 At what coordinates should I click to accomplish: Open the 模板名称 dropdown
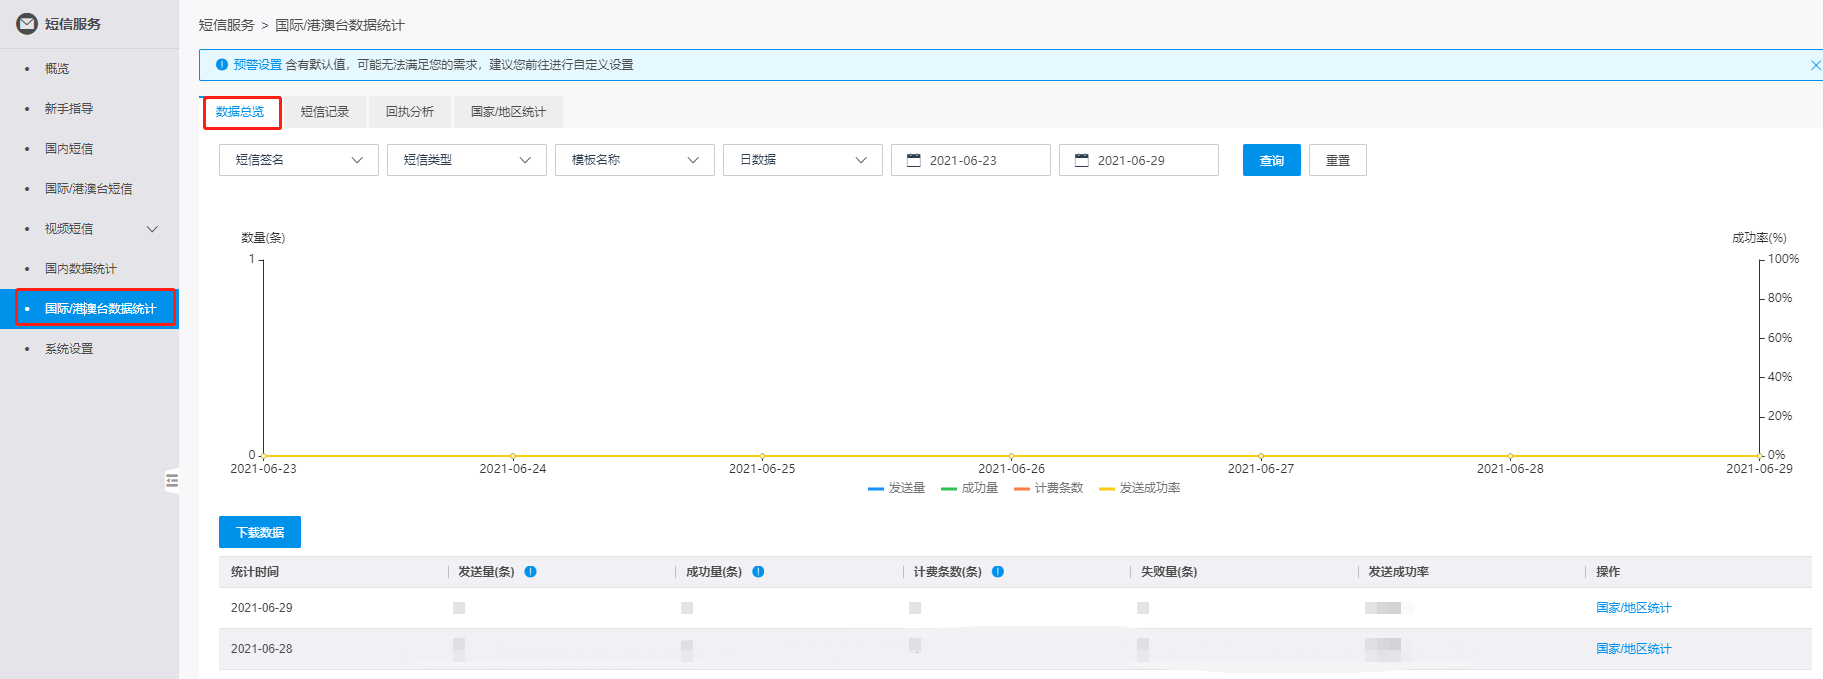coord(635,160)
